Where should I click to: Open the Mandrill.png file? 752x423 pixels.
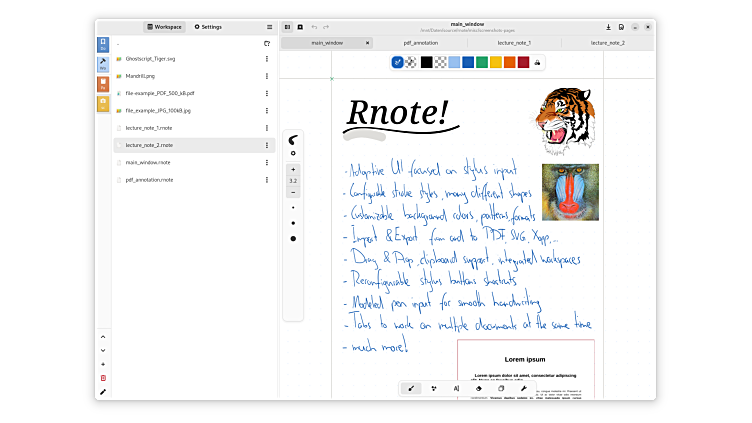pos(194,76)
